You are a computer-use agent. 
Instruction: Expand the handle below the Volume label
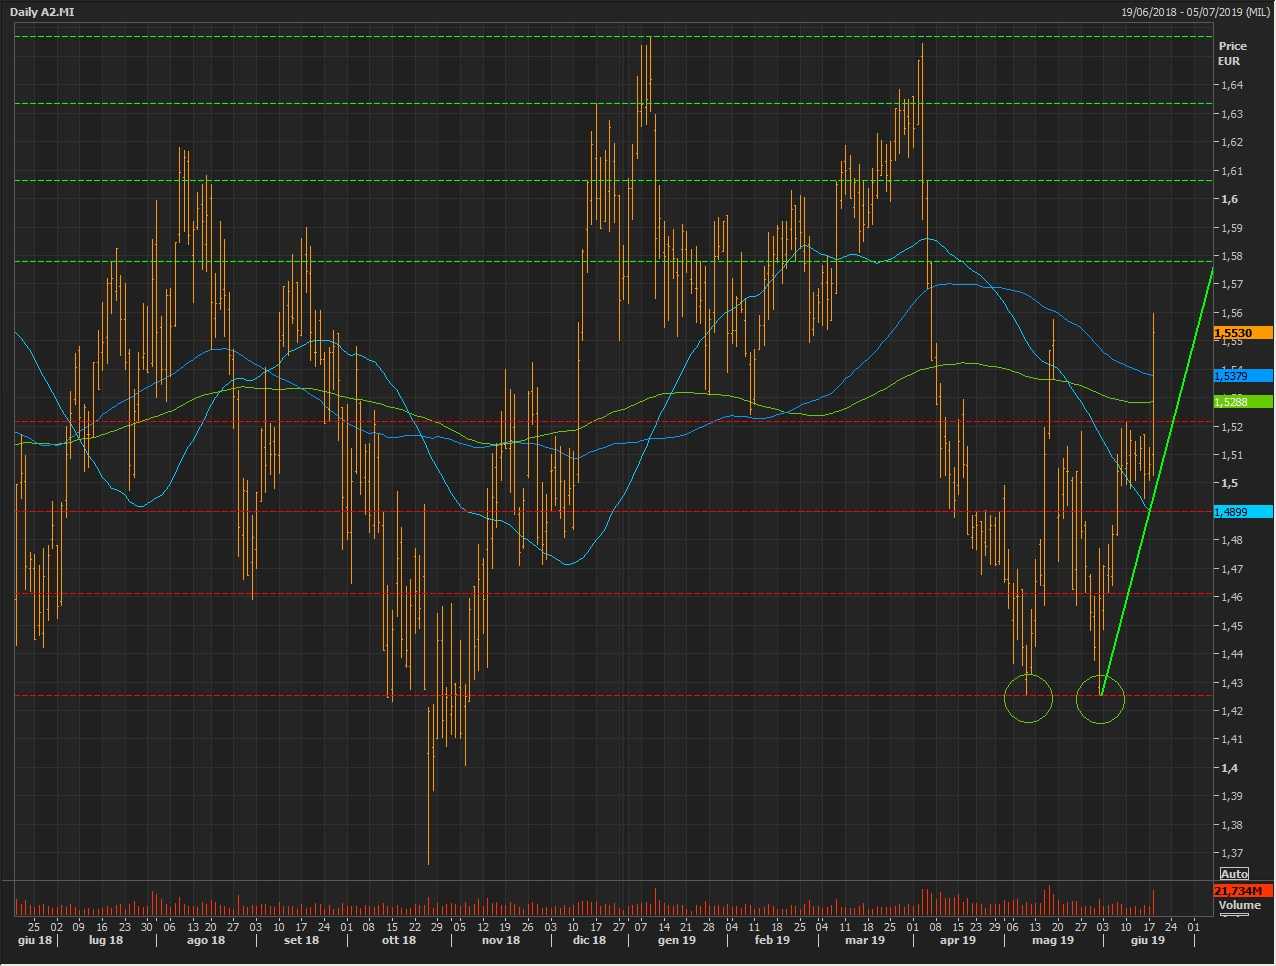point(1234,915)
